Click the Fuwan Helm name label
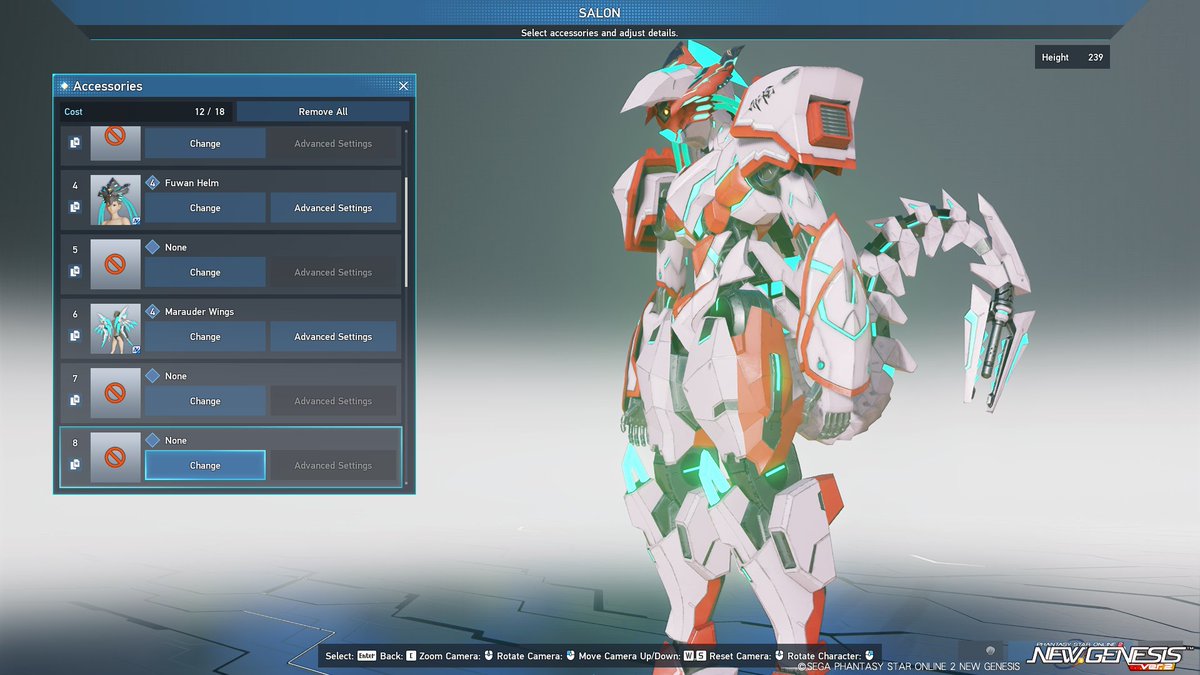Image resolution: width=1200 pixels, height=675 pixels. 192,183
